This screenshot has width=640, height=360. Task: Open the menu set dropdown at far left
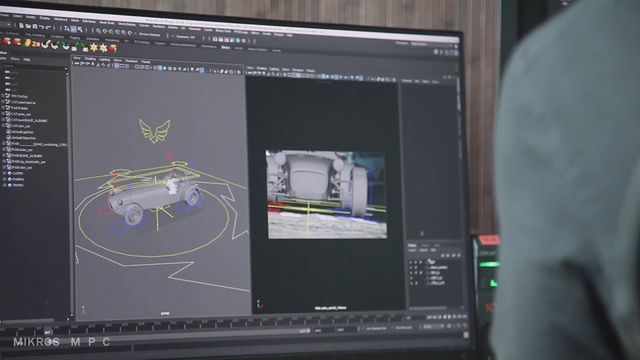(x=5, y=24)
